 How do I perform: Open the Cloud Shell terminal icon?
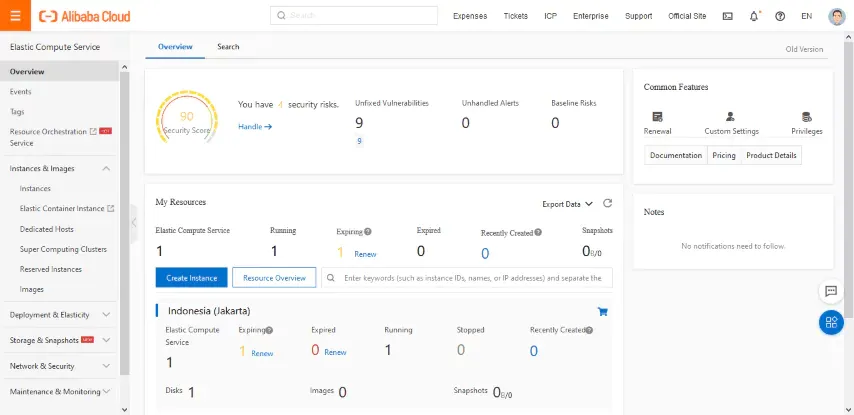[728, 16]
